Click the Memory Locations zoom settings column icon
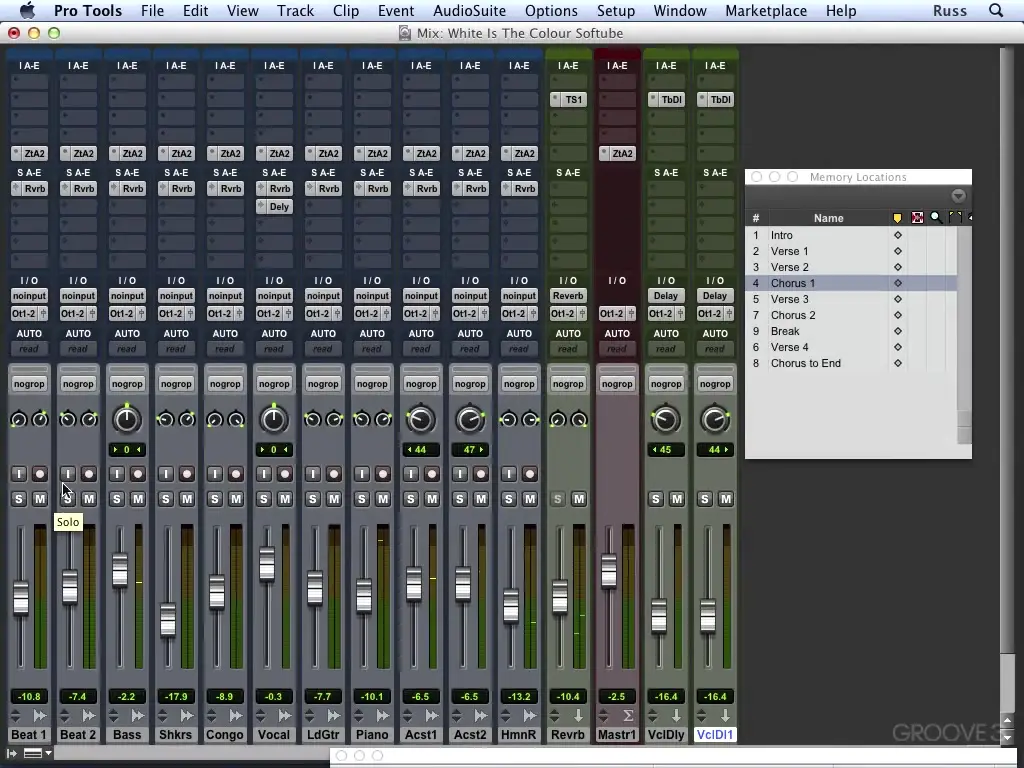The height and width of the screenshot is (768, 1024). pos(936,217)
